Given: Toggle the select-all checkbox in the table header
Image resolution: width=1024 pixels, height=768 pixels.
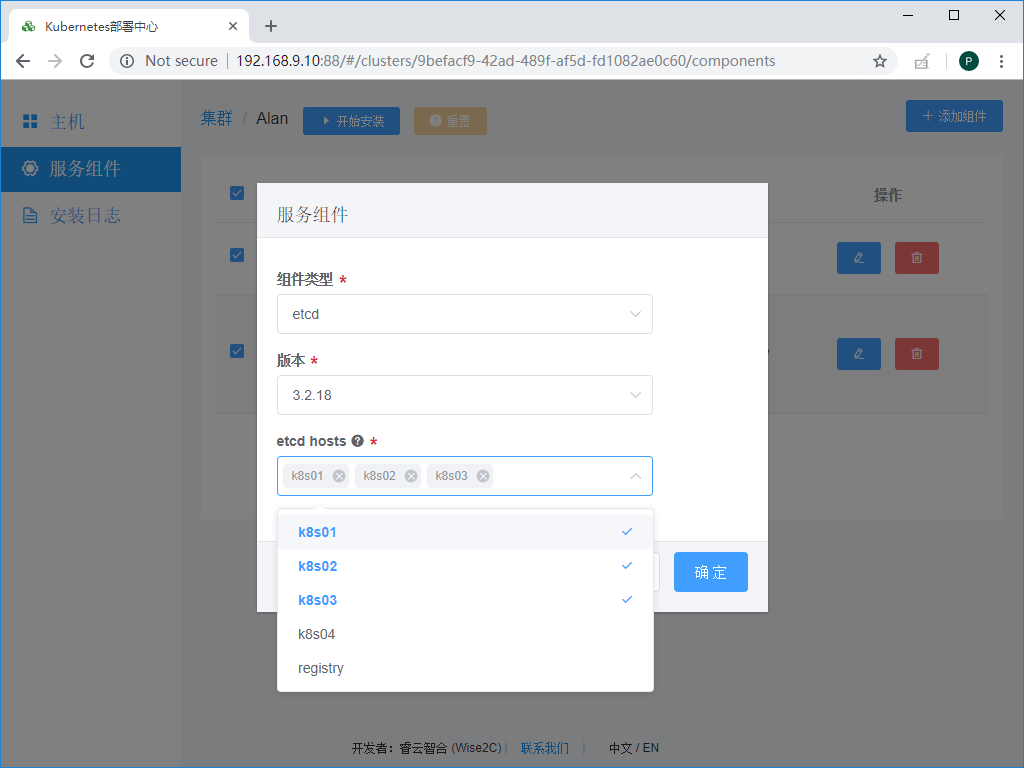Looking at the screenshot, I should click(x=237, y=193).
